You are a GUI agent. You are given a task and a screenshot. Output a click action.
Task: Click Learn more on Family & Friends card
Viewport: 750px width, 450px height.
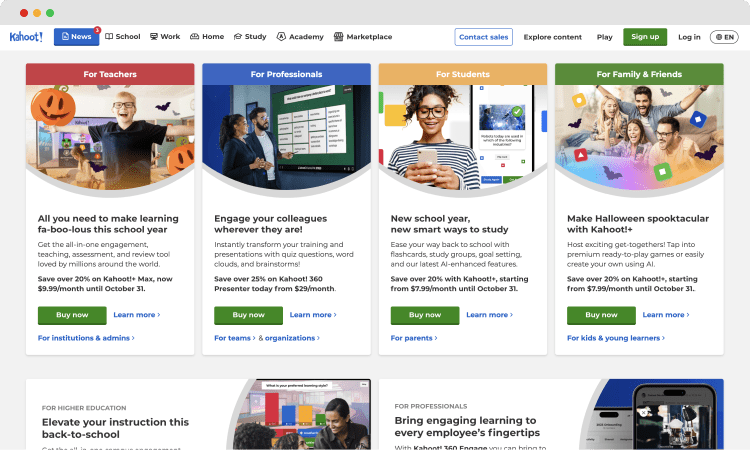666,315
